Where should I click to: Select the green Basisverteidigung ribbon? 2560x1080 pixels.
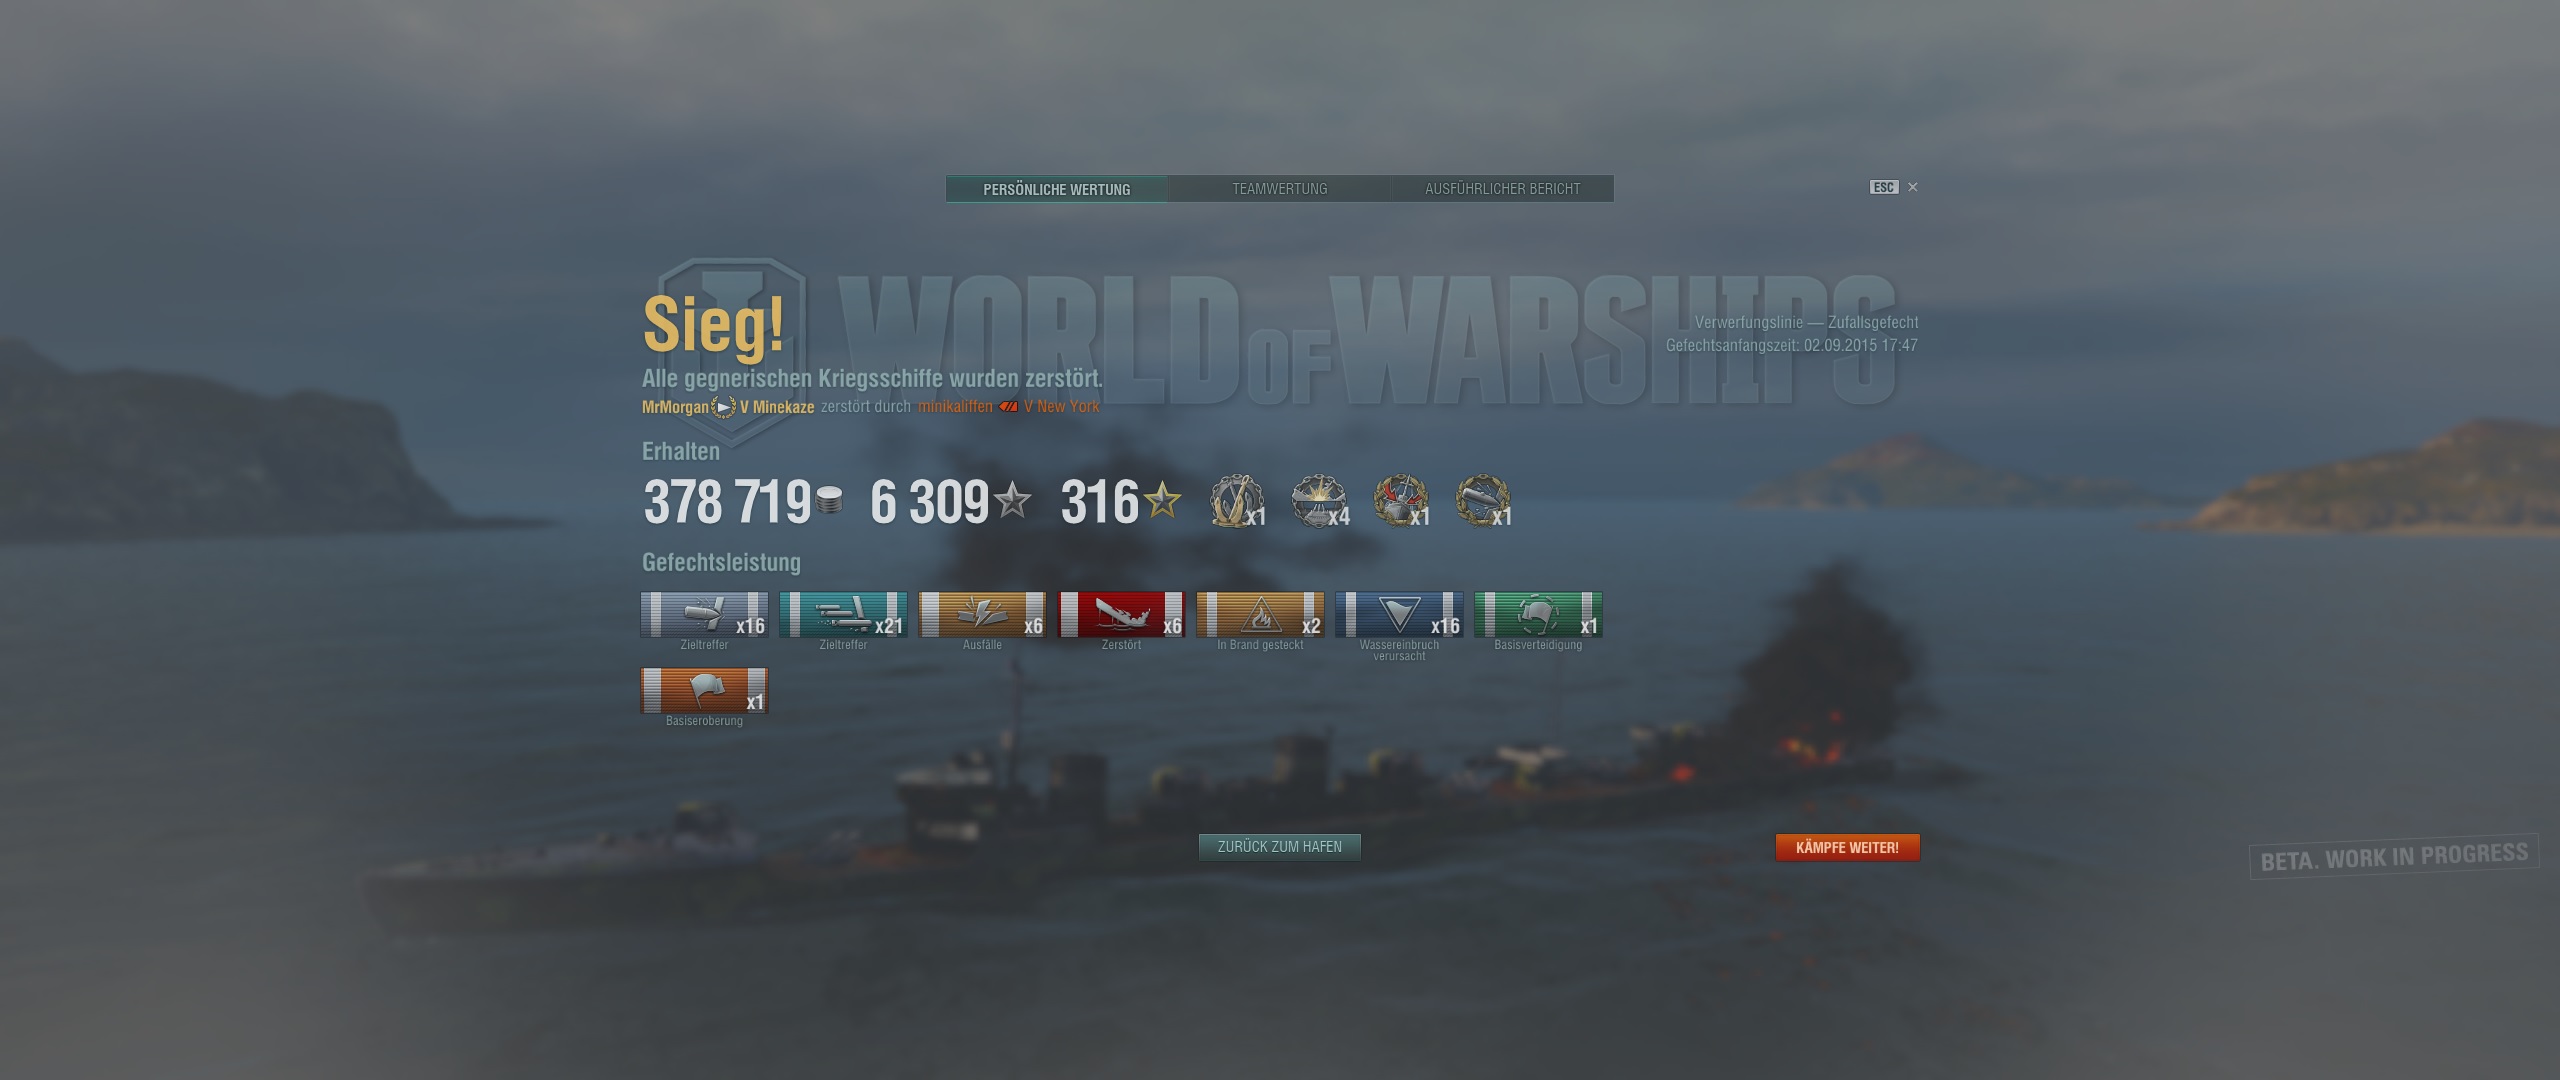click(1538, 615)
